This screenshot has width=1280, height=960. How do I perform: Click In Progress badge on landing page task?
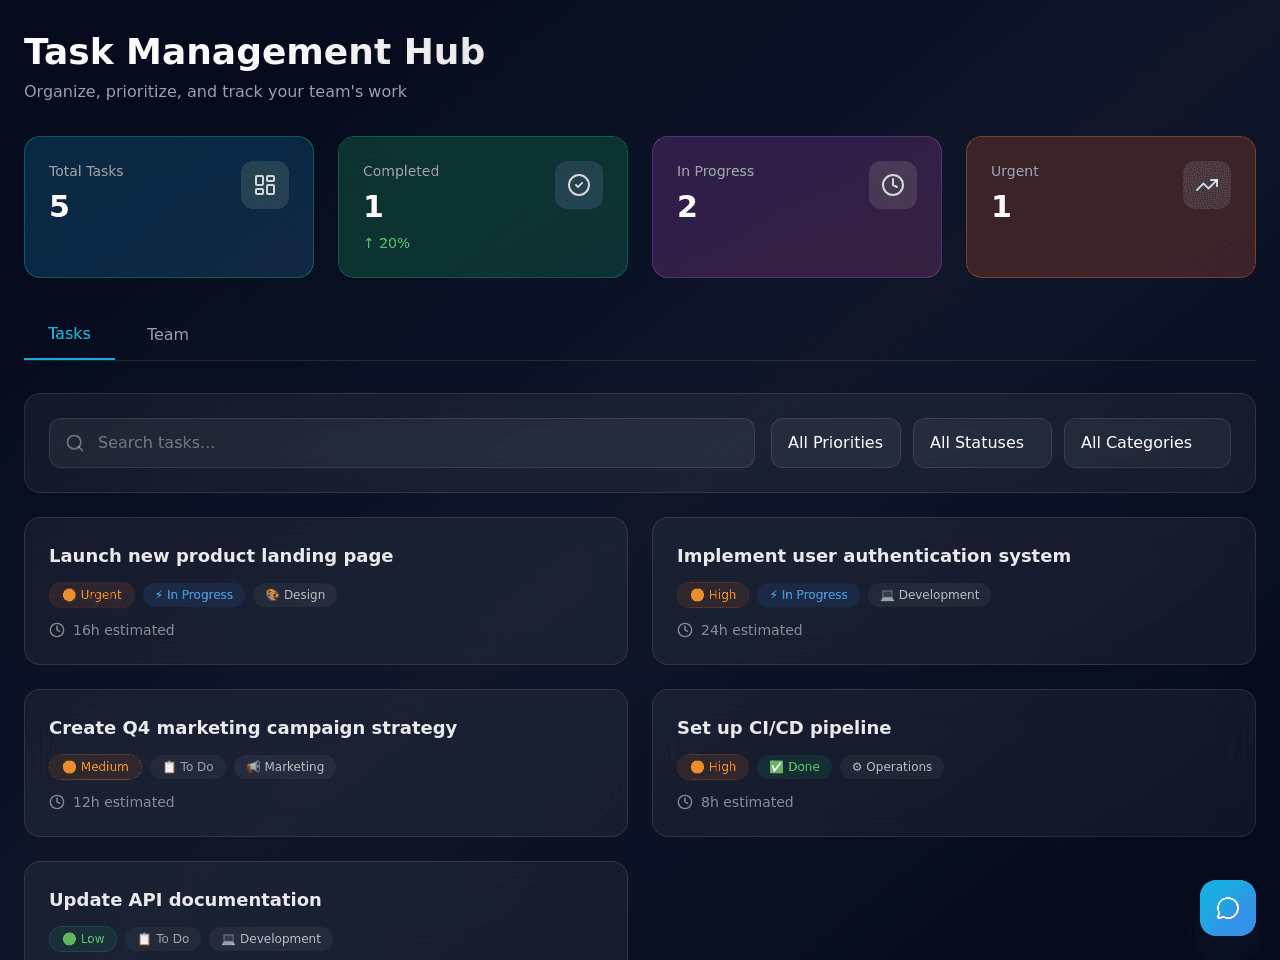pyautogui.click(x=194, y=595)
